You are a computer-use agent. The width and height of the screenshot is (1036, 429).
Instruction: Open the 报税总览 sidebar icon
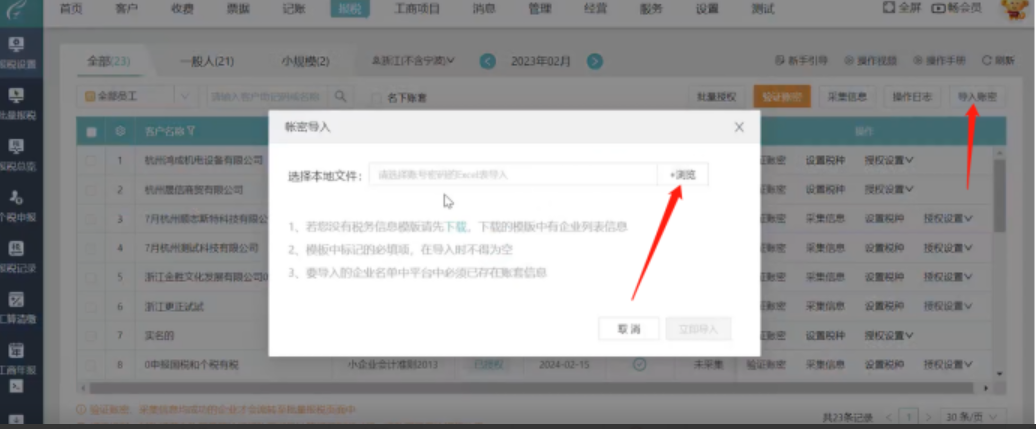point(17,153)
